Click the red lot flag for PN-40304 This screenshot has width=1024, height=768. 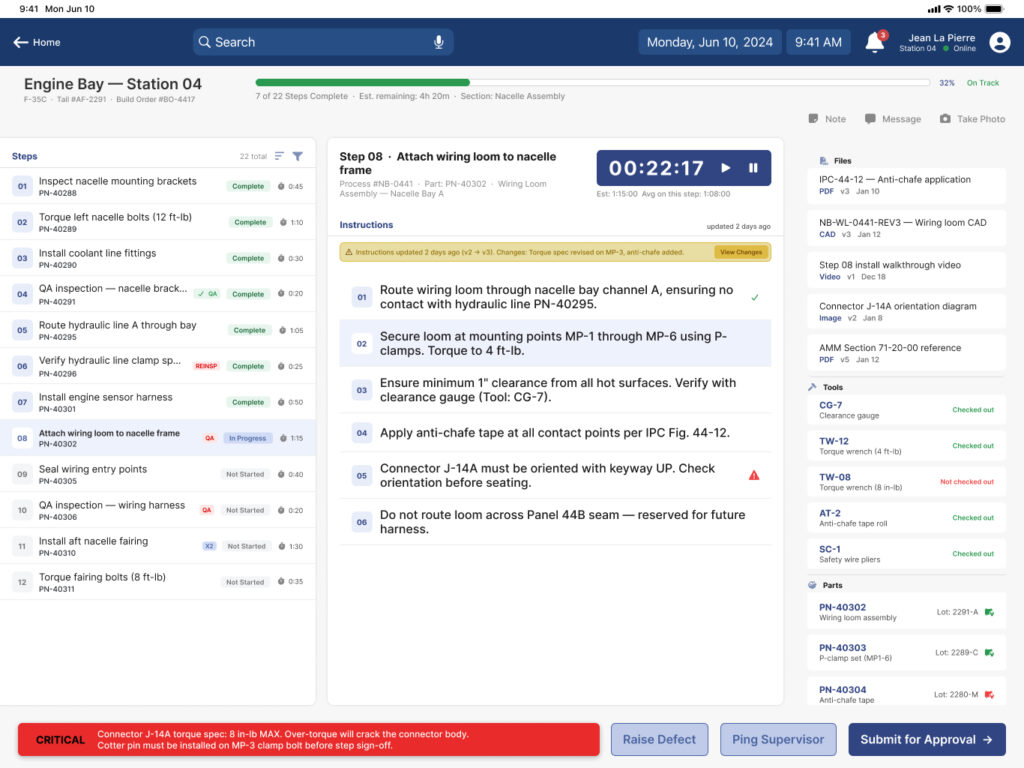(x=989, y=694)
